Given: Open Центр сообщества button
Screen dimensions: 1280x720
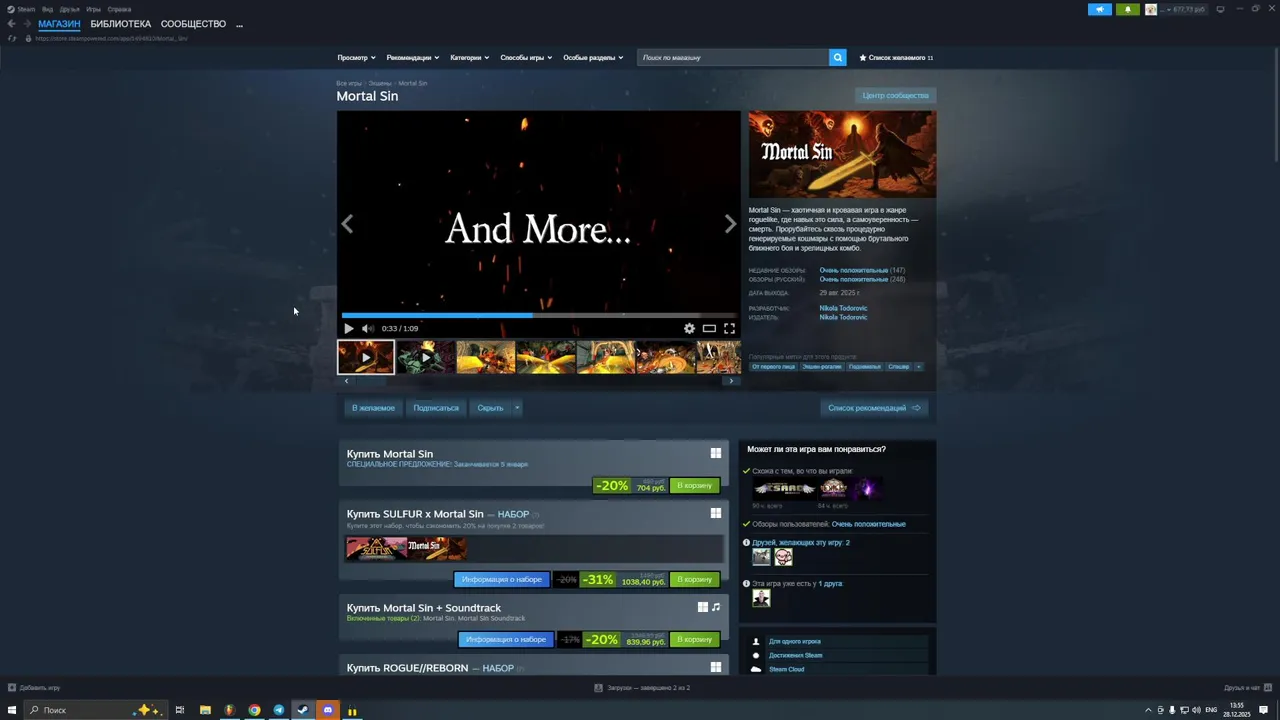Looking at the screenshot, I should pyautogui.click(x=895, y=95).
